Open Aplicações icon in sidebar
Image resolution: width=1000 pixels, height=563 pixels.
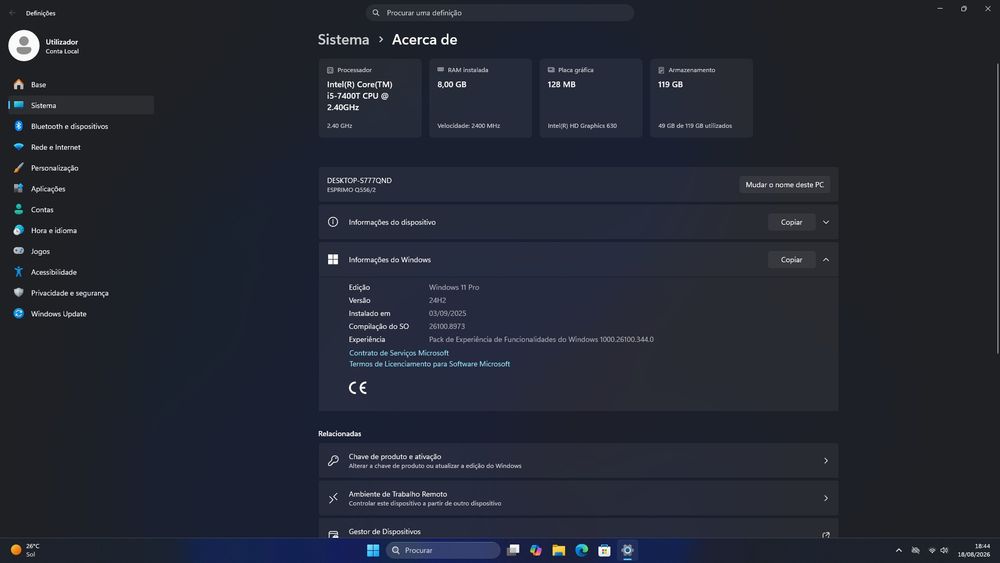pos(18,189)
